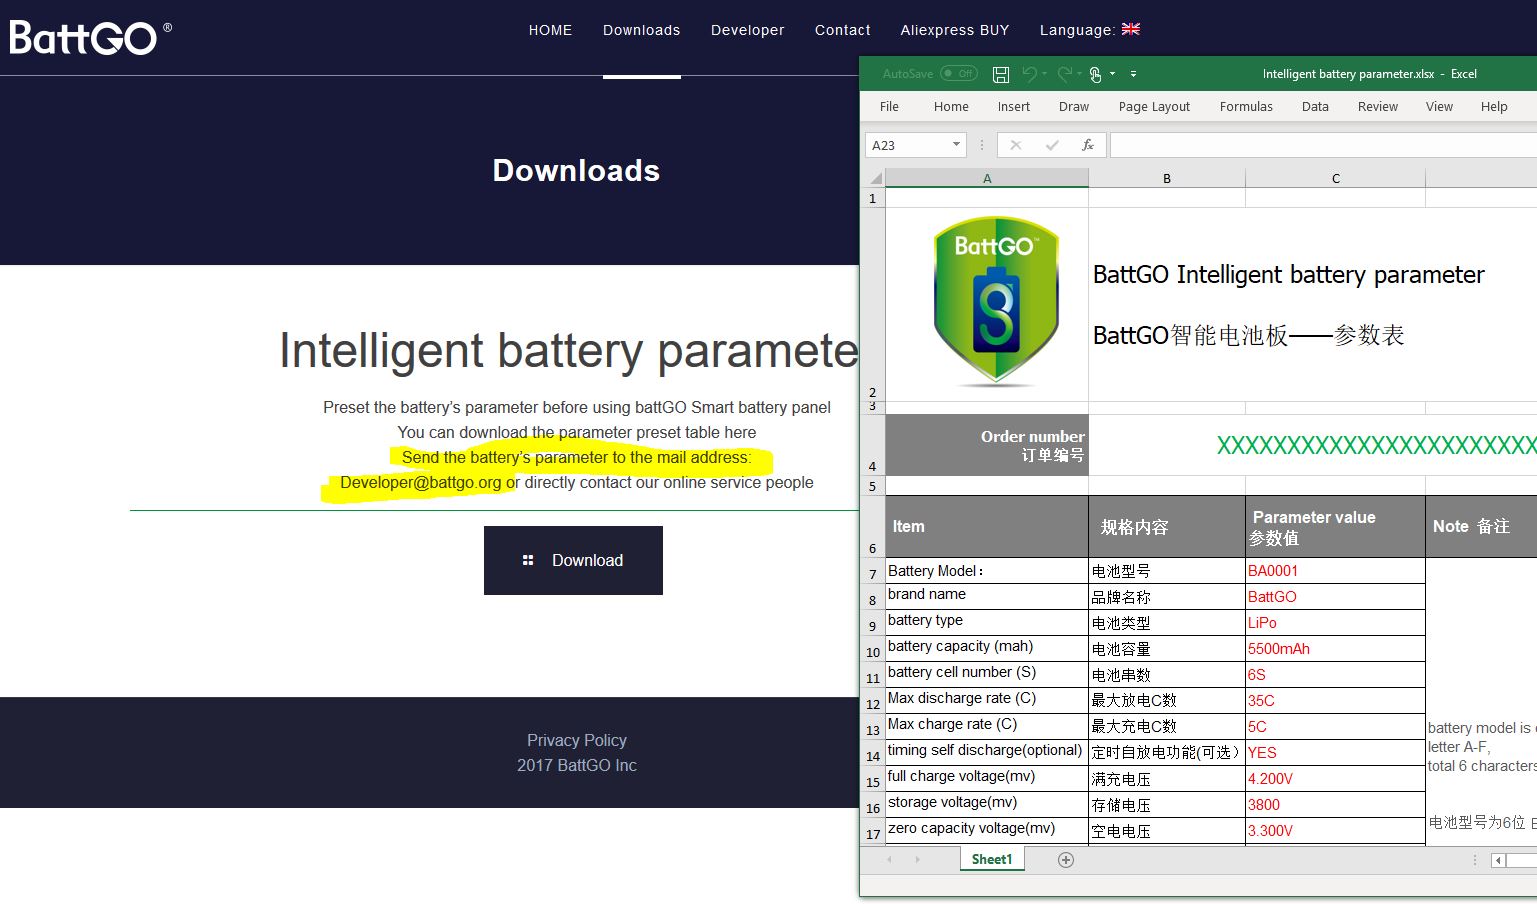
Task: Click the BattGO logo on the website
Action: [90, 37]
